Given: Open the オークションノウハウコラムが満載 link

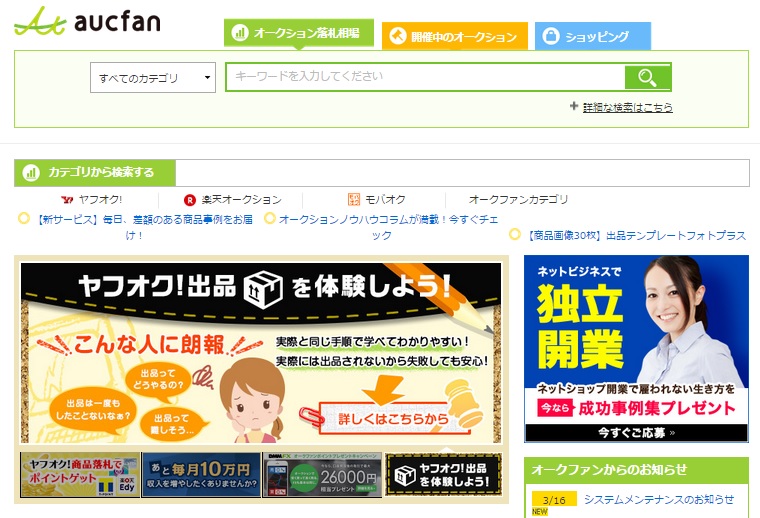Looking at the screenshot, I should tap(388, 227).
